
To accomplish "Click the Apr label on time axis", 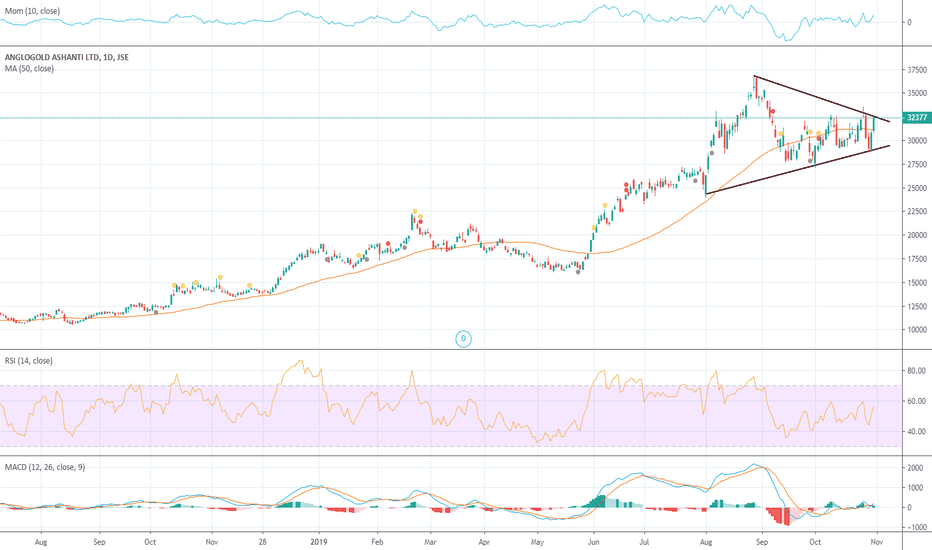I will pos(484,542).
